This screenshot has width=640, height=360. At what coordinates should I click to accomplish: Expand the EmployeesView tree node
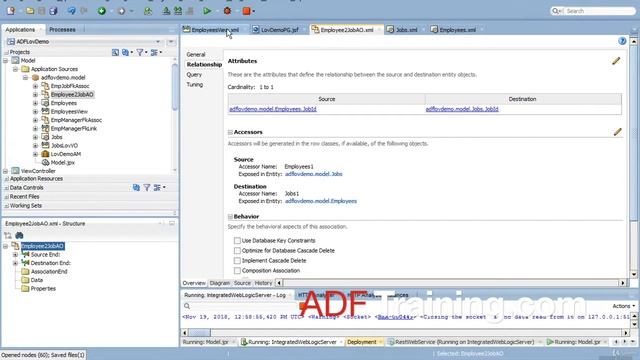point(35,111)
